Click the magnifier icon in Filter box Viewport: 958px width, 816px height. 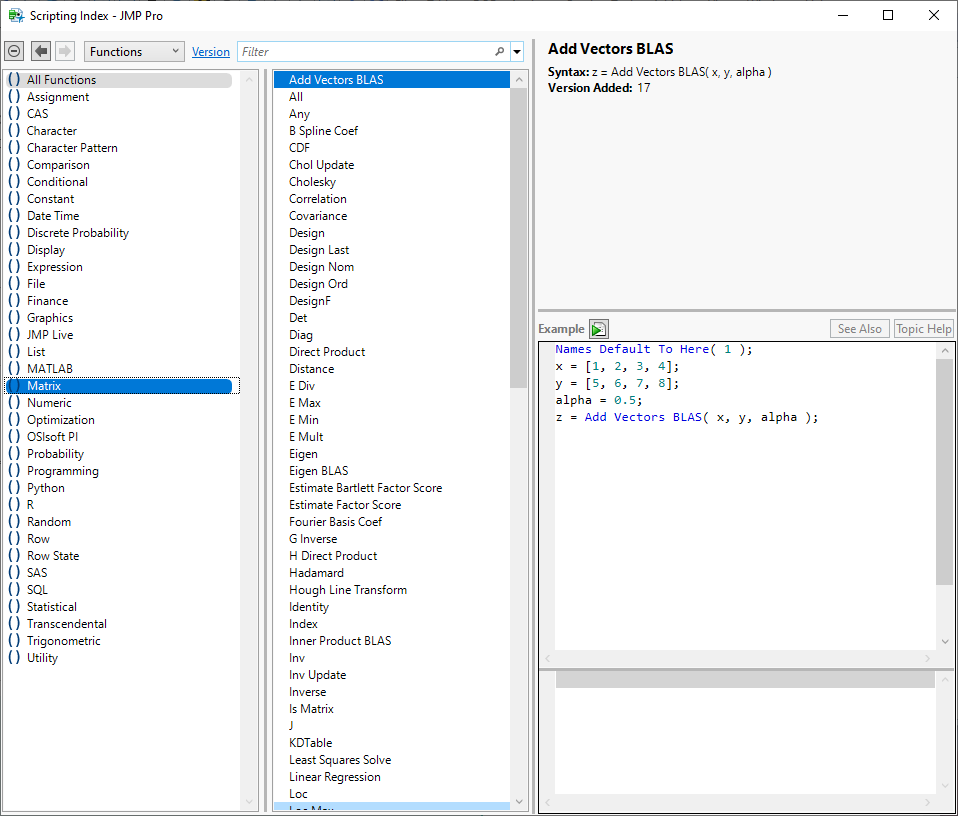point(499,52)
